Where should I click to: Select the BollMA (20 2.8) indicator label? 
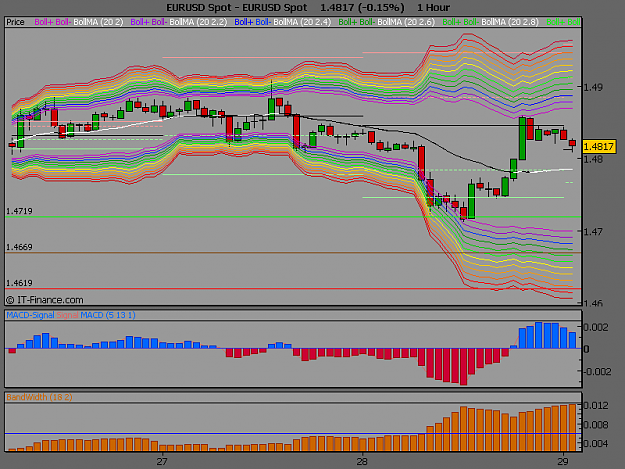coord(510,22)
